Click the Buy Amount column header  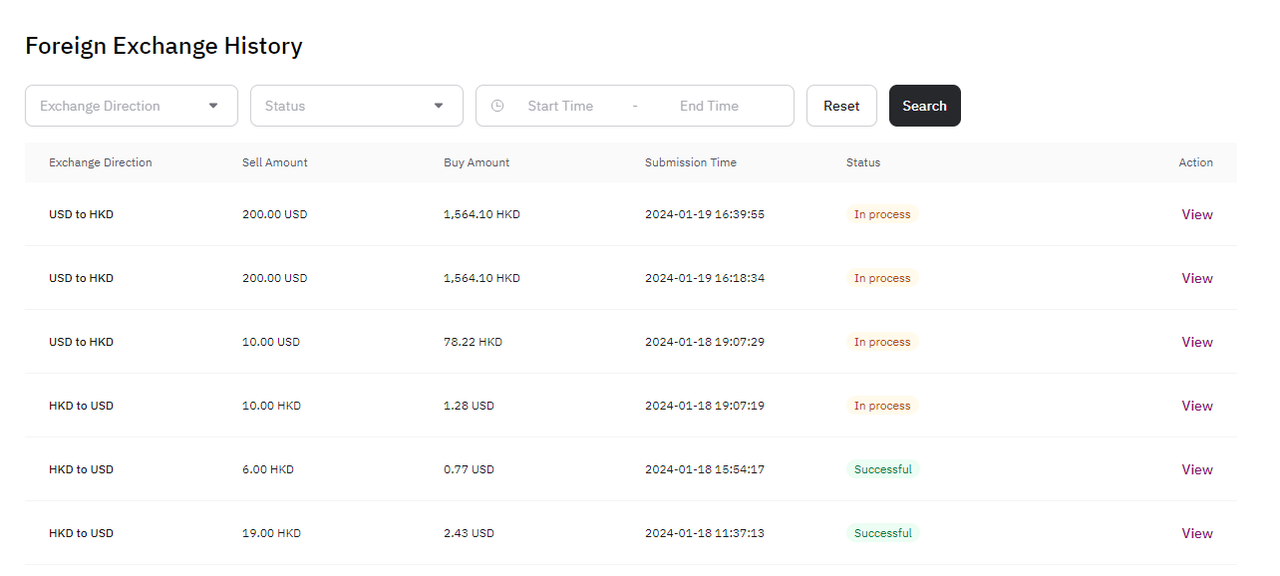(x=477, y=162)
